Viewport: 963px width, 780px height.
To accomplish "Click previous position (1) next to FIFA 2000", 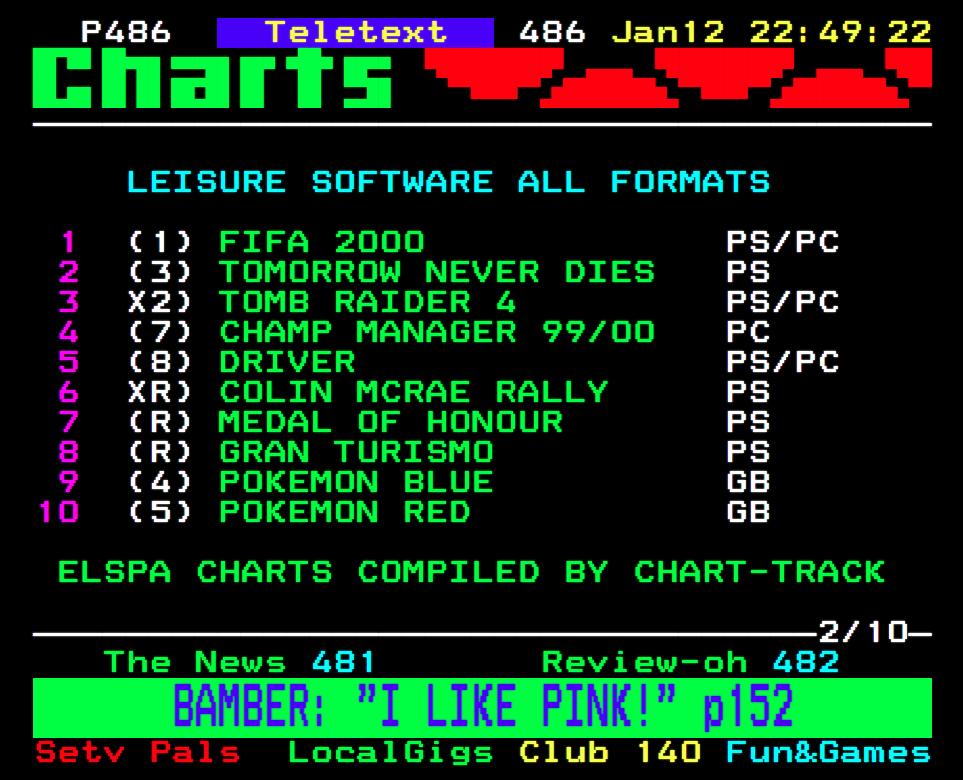I will pyautogui.click(x=160, y=242).
